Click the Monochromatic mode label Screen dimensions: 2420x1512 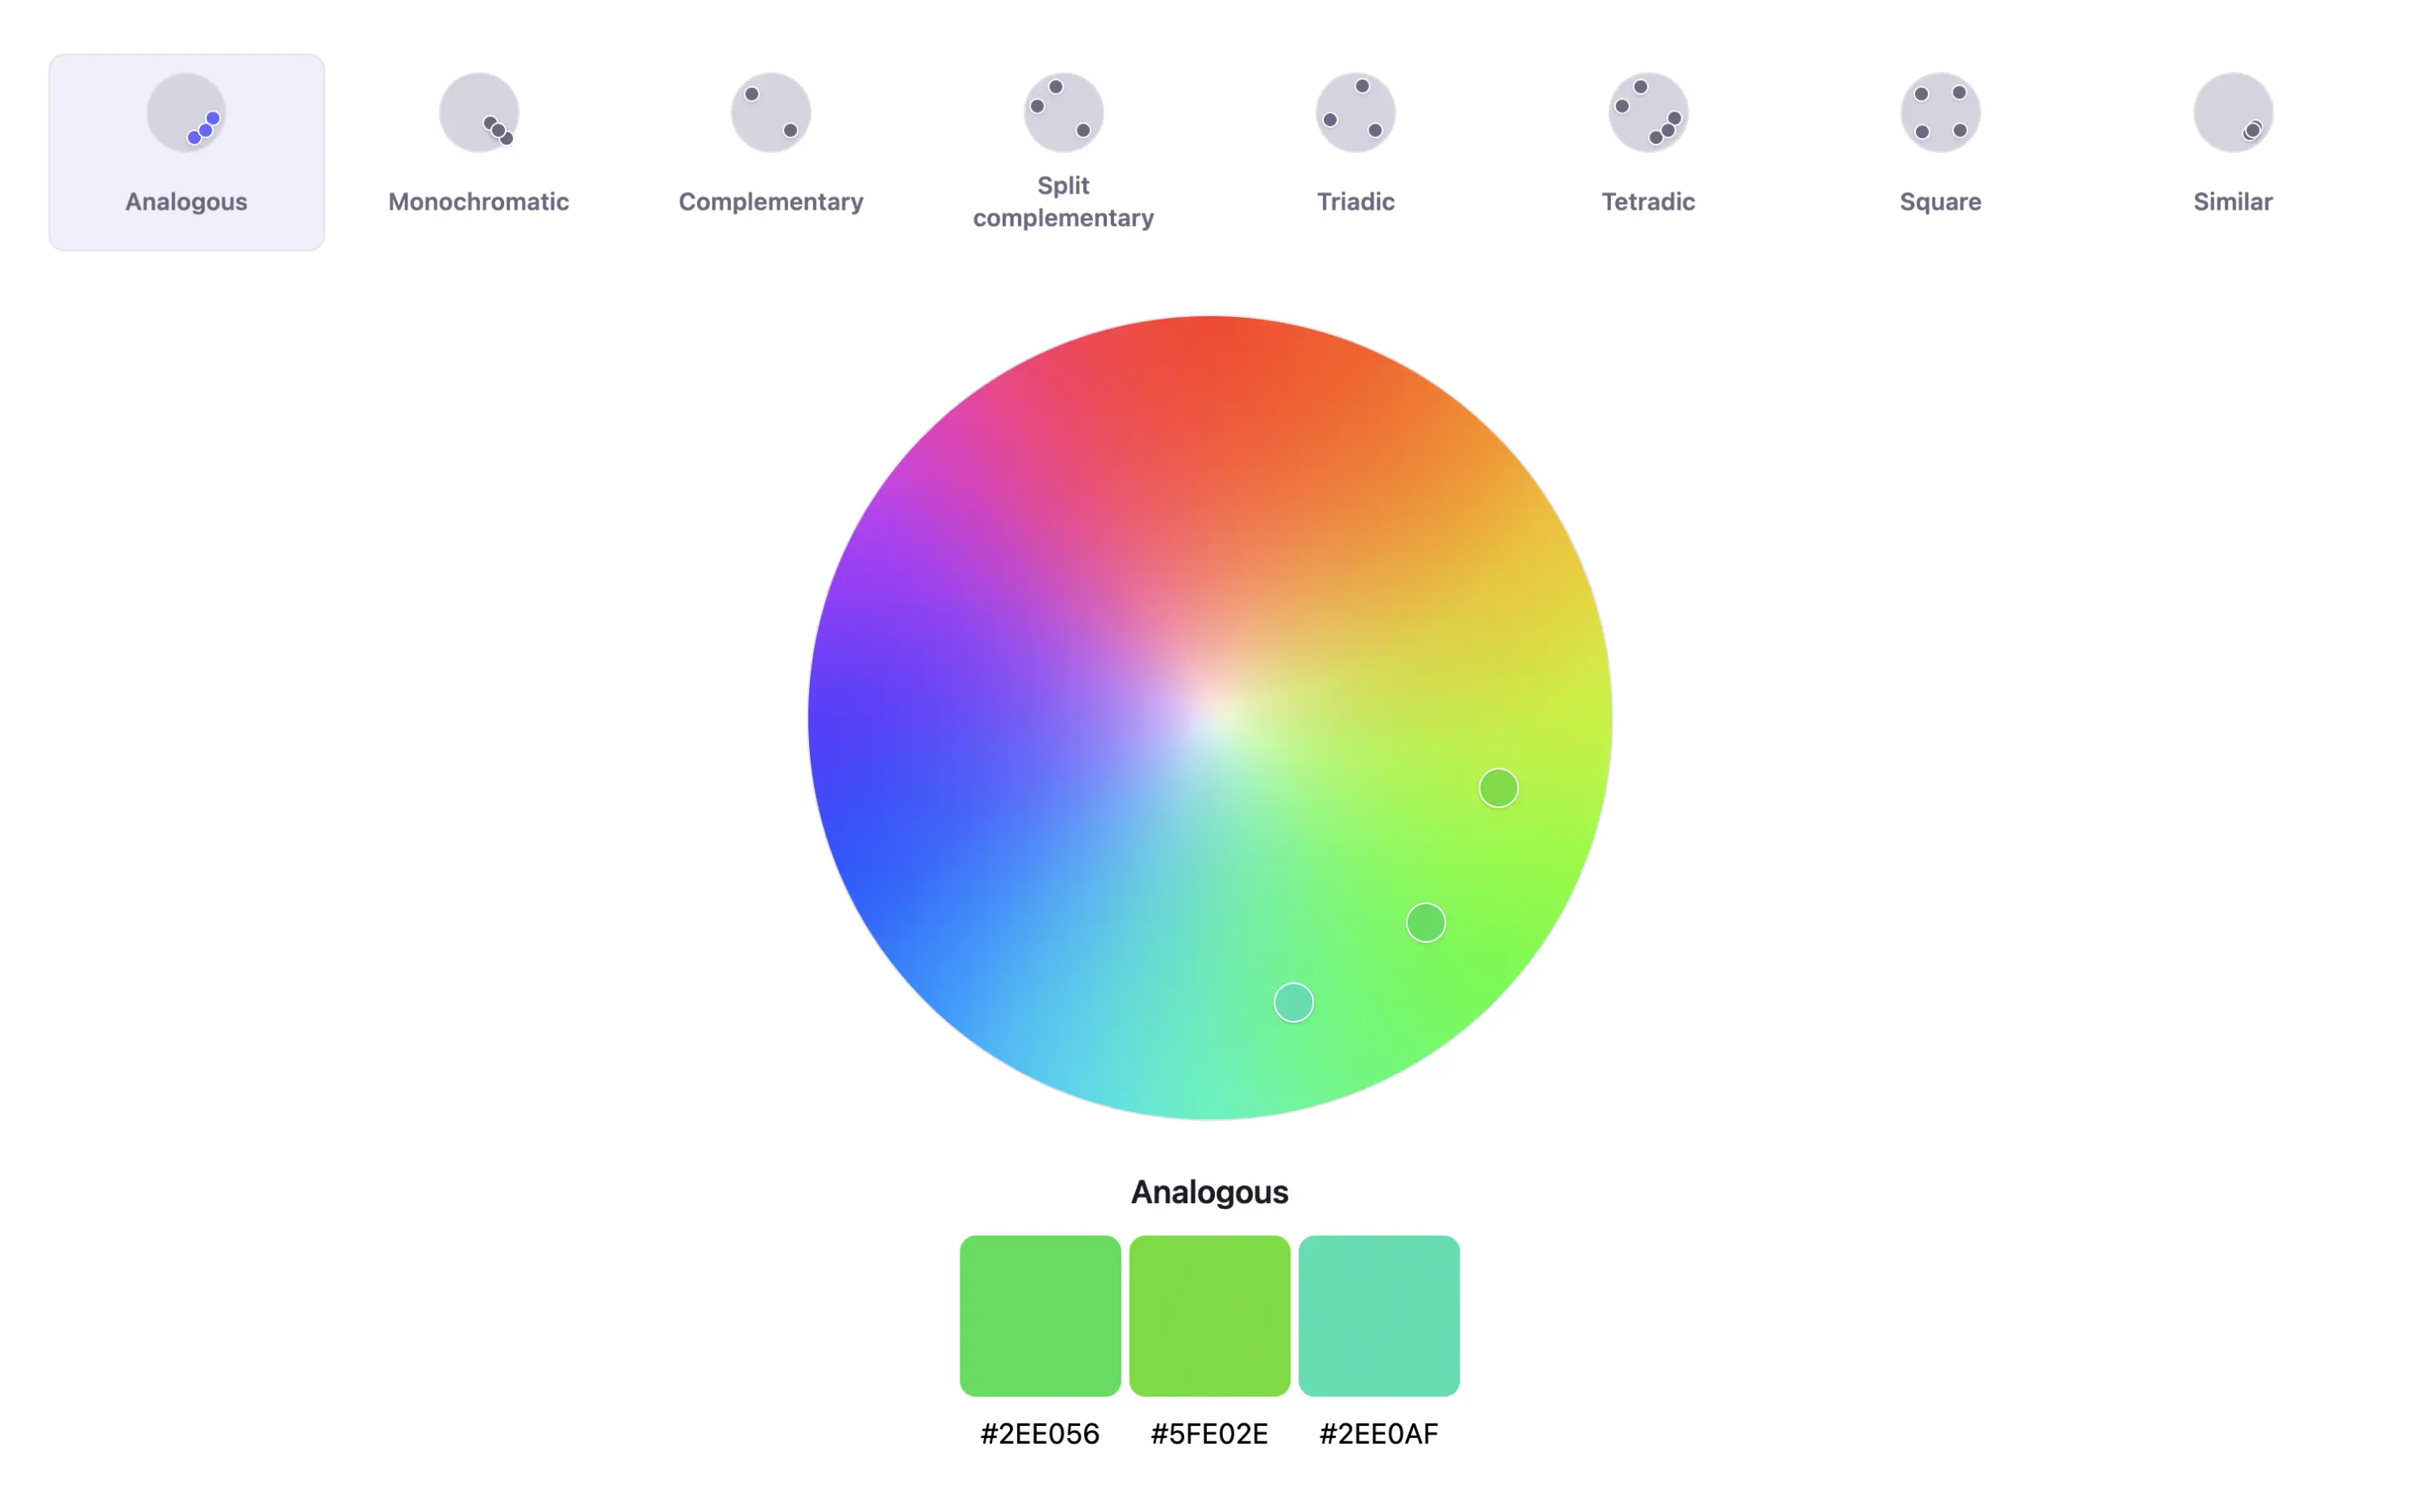(478, 201)
